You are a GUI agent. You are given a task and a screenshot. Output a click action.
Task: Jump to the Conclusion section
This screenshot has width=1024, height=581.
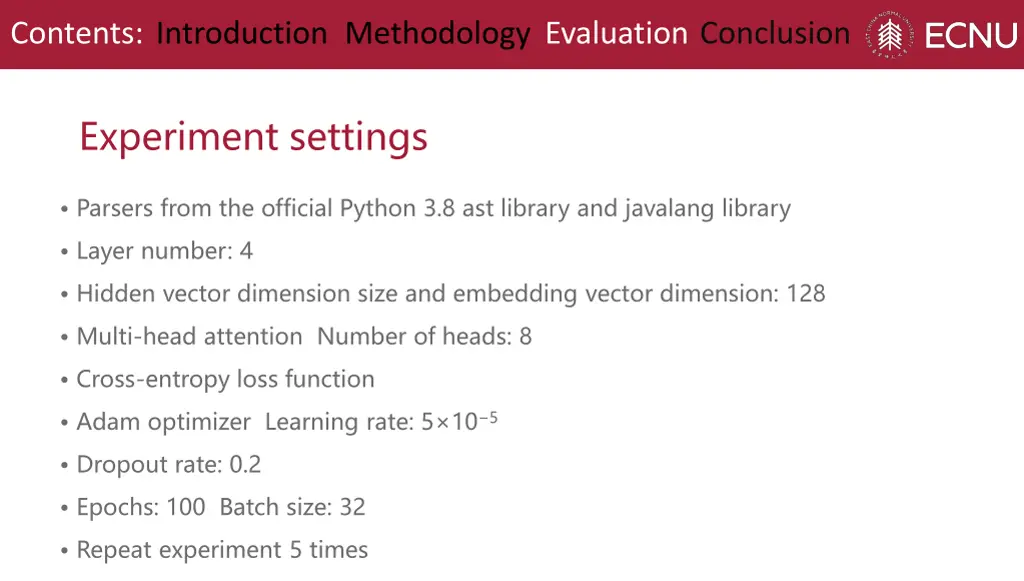tap(775, 33)
